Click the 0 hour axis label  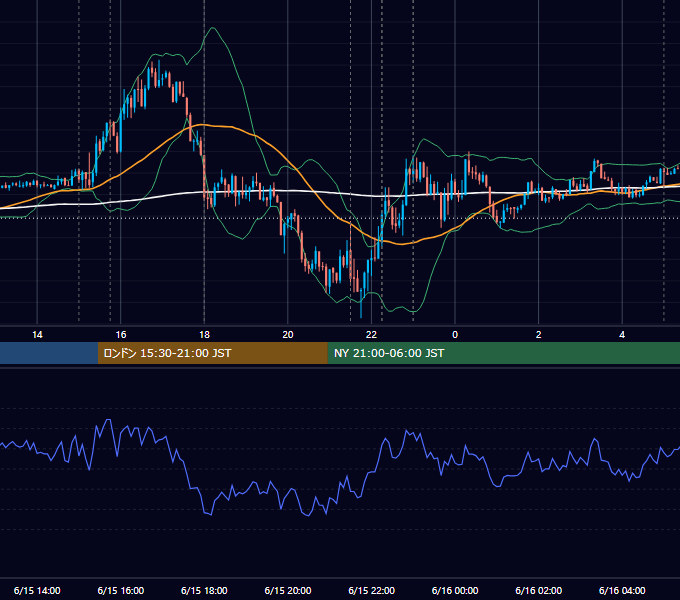click(x=455, y=335)
